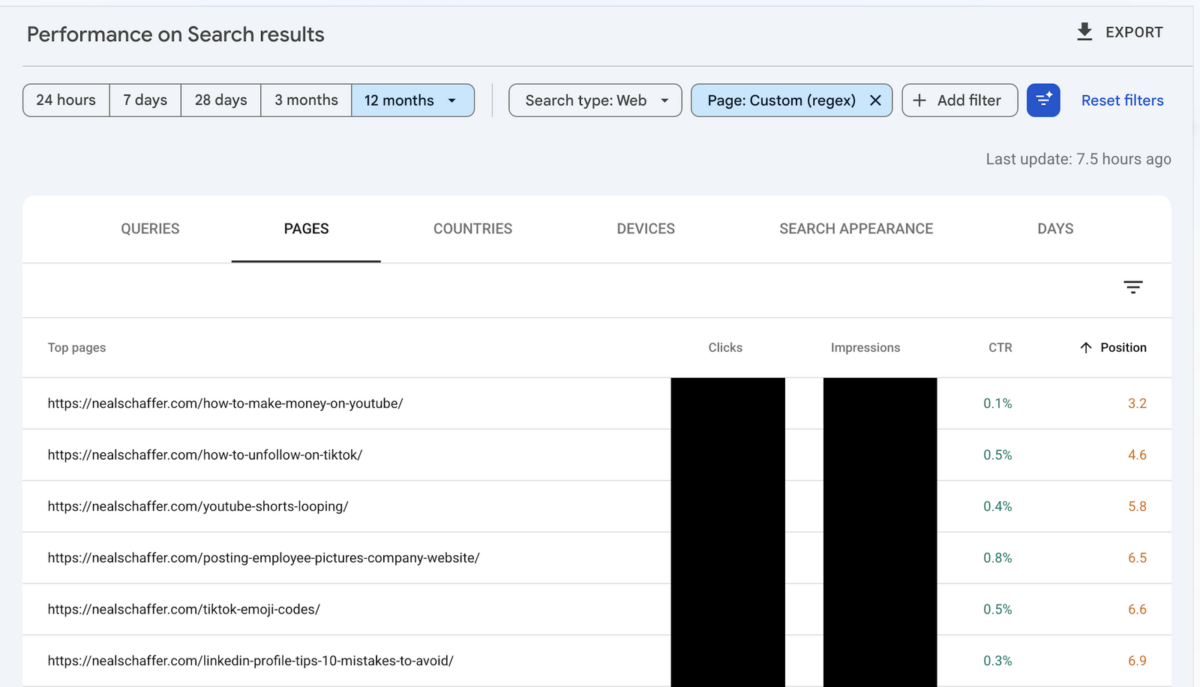Switch to the Devices tab
Image resolution: width=1200 pixels, height=687 pixels.
click(646, 229)
